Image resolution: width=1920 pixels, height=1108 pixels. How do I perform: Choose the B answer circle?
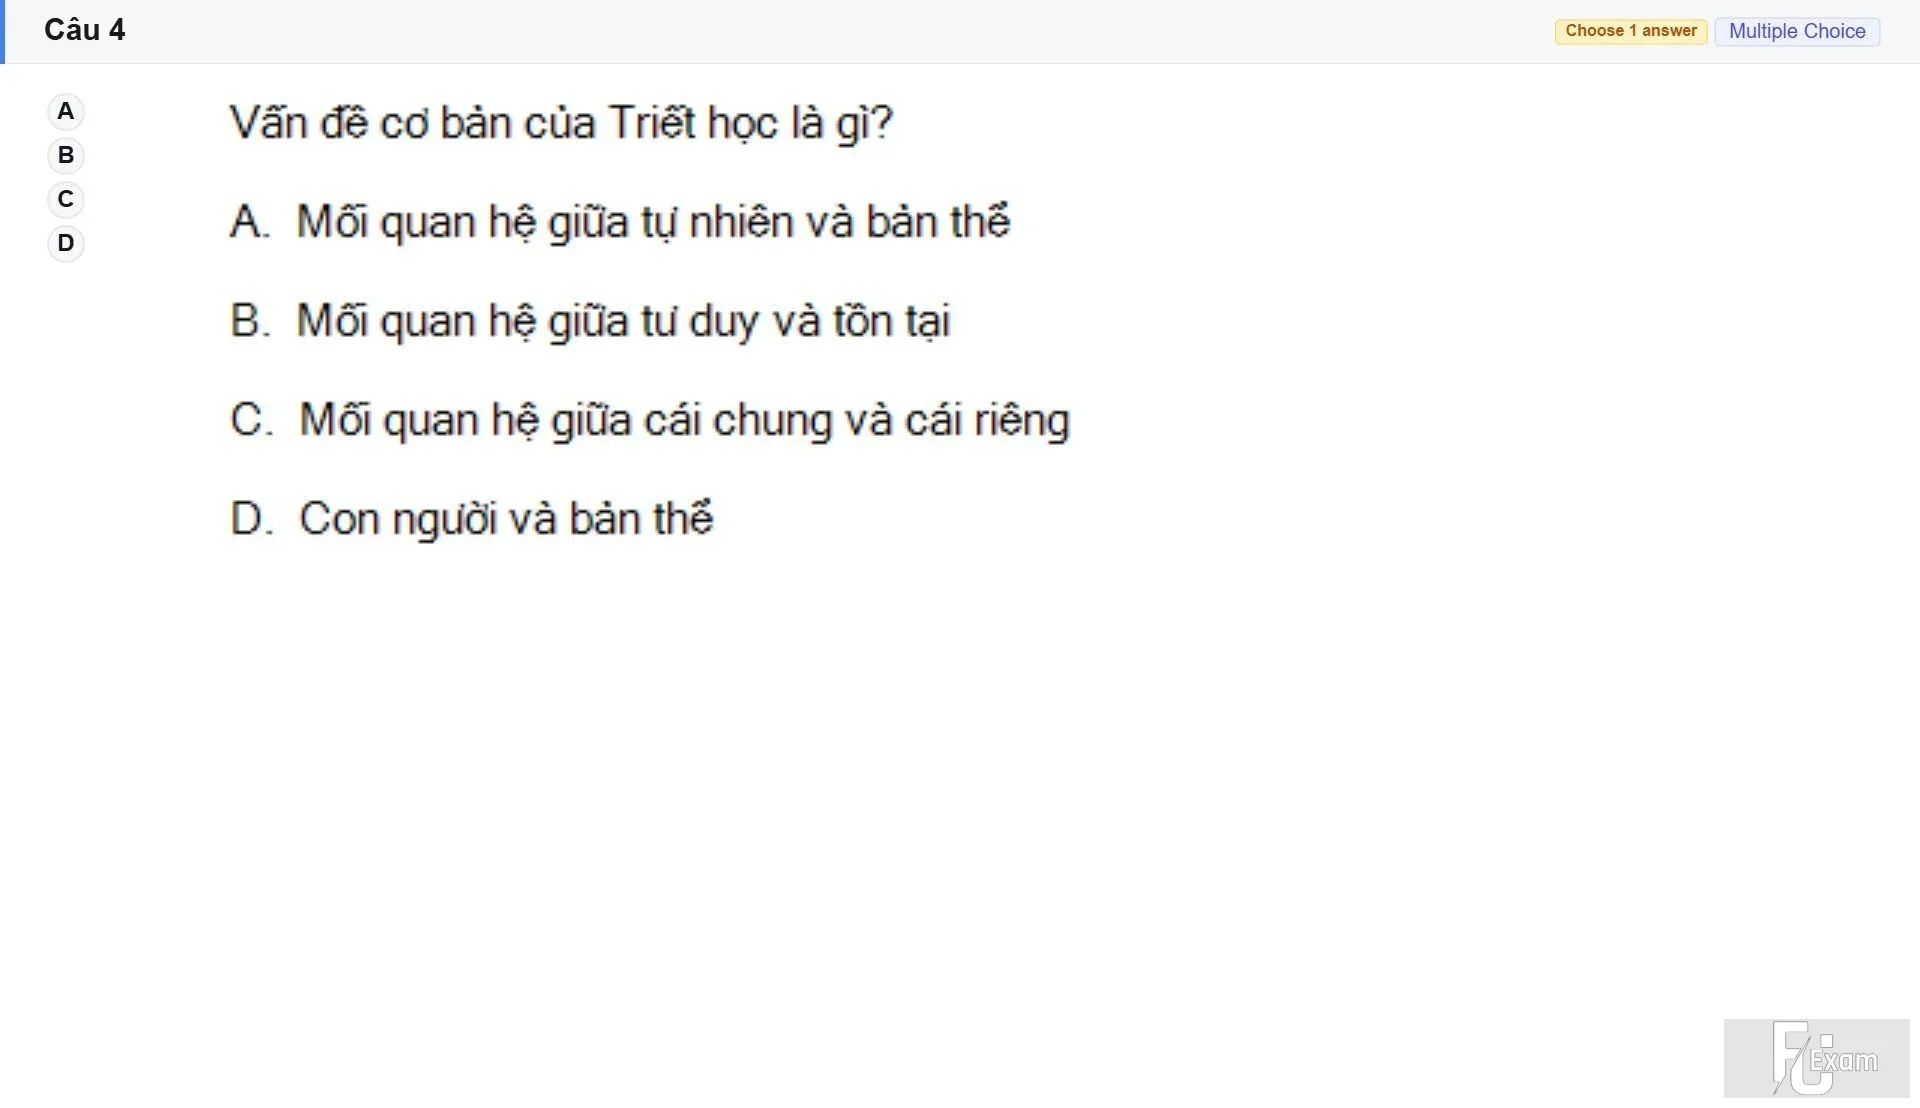(66, 155)
